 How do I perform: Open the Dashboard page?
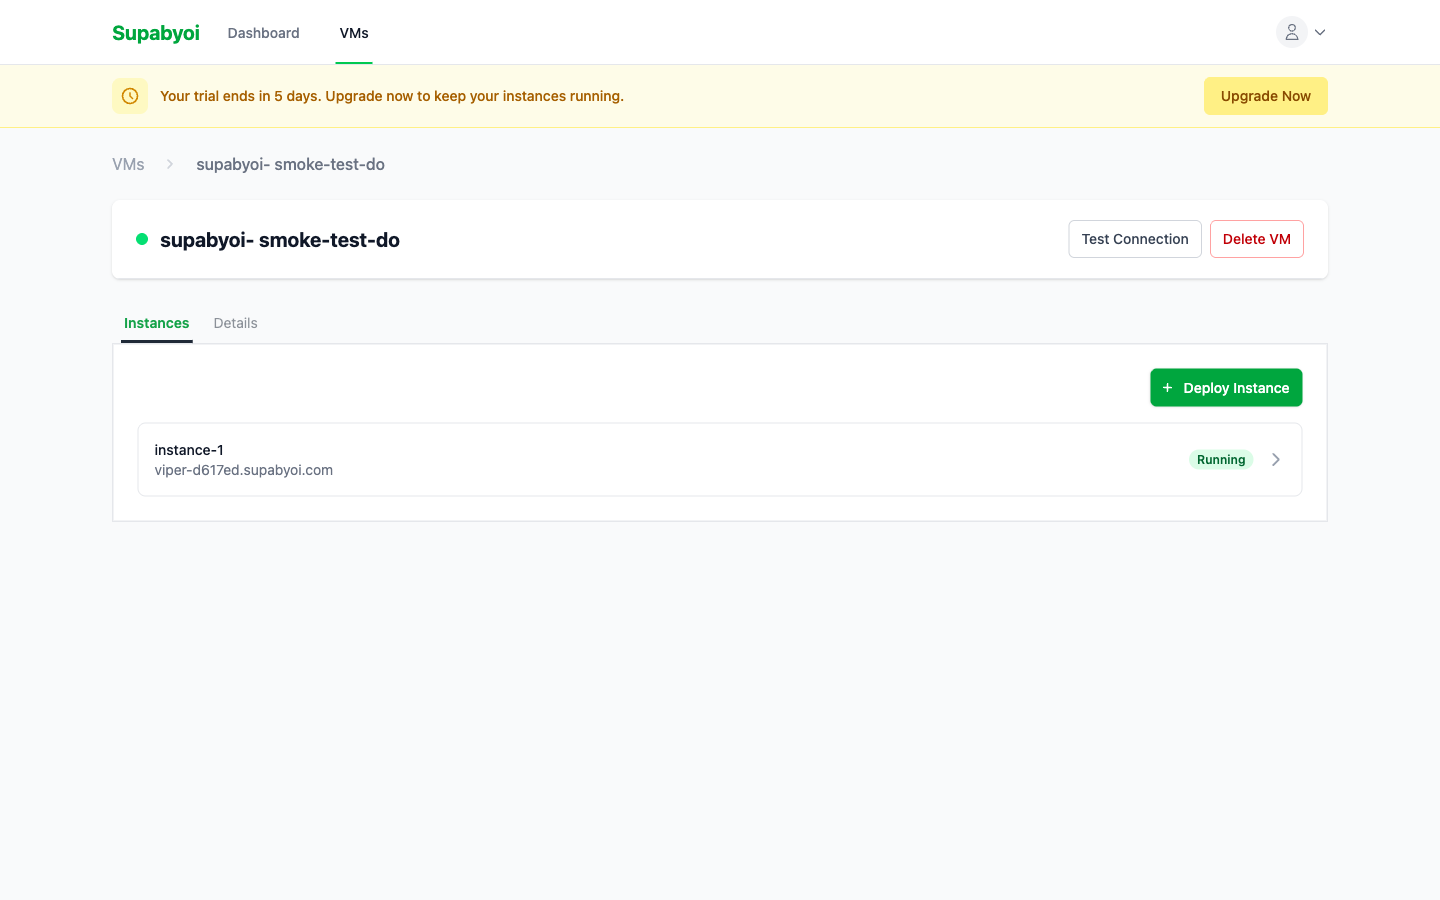point(263,32)
